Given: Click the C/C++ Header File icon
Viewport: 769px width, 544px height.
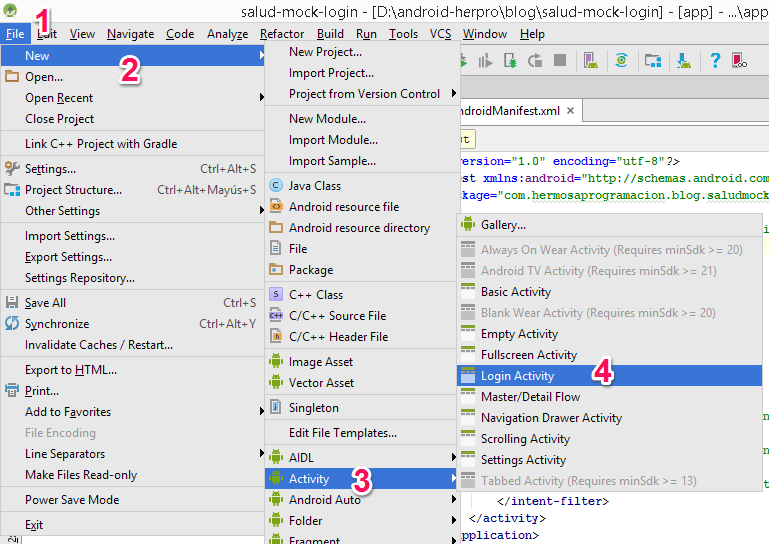Looking at the screenshot, I should tap(276, 337).
